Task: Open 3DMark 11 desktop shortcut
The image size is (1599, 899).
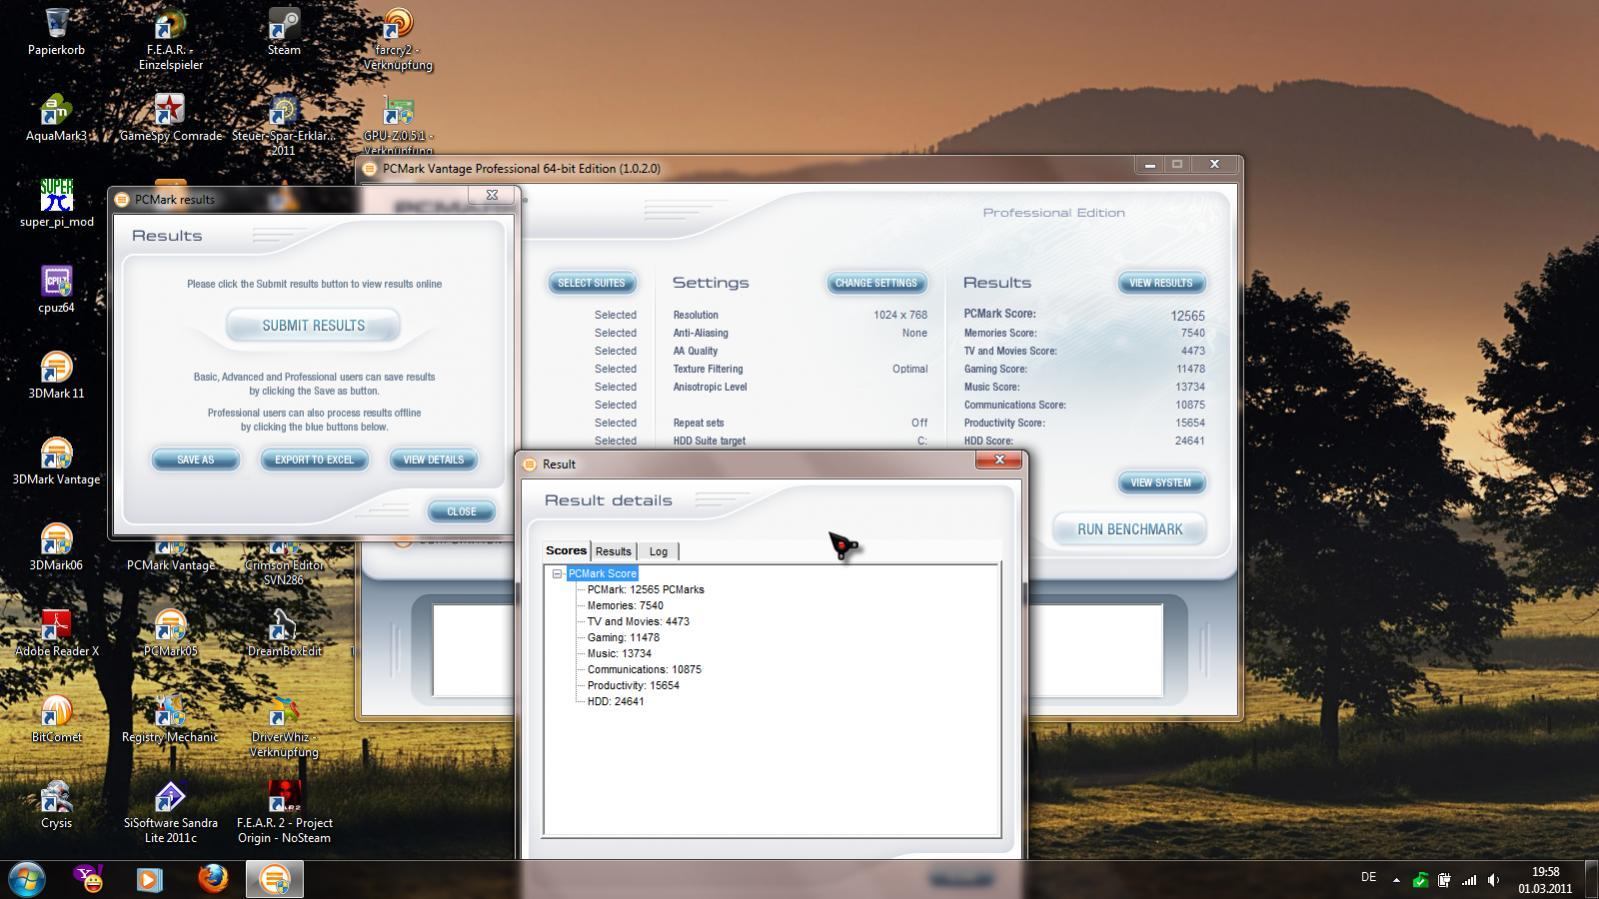Action: 56,377
